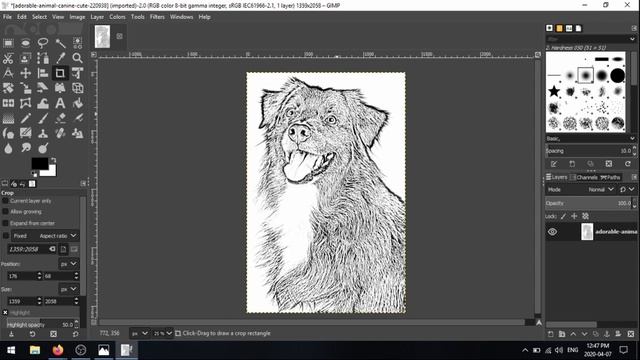Open the Size unit px dropdown
The width and height of the screenshot is (640, 360).
click(69, 289)
